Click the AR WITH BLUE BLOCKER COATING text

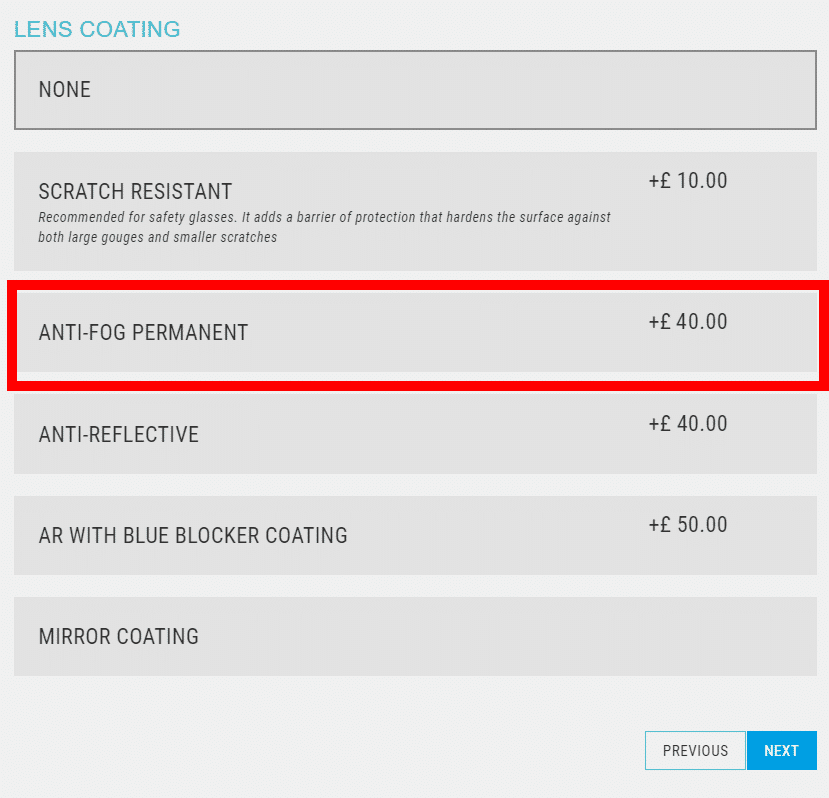pos(193,536)
